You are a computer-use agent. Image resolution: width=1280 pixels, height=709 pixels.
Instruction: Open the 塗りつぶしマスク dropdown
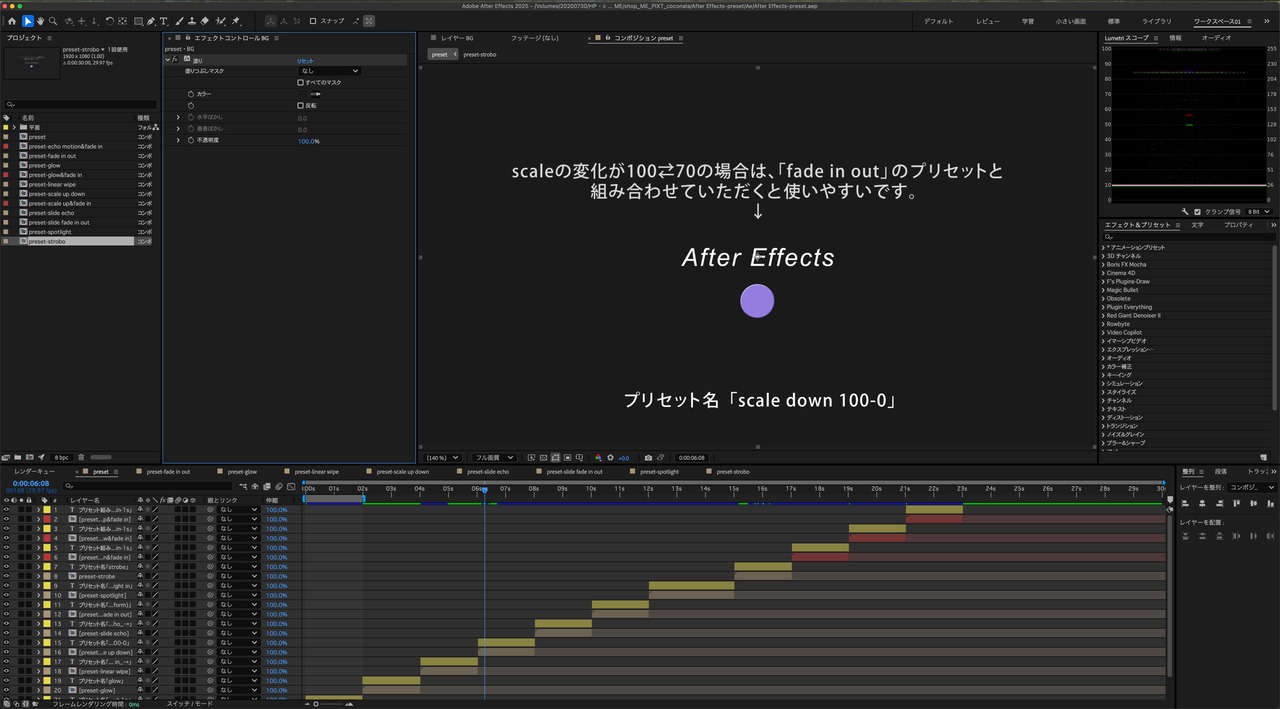point(329,71)
